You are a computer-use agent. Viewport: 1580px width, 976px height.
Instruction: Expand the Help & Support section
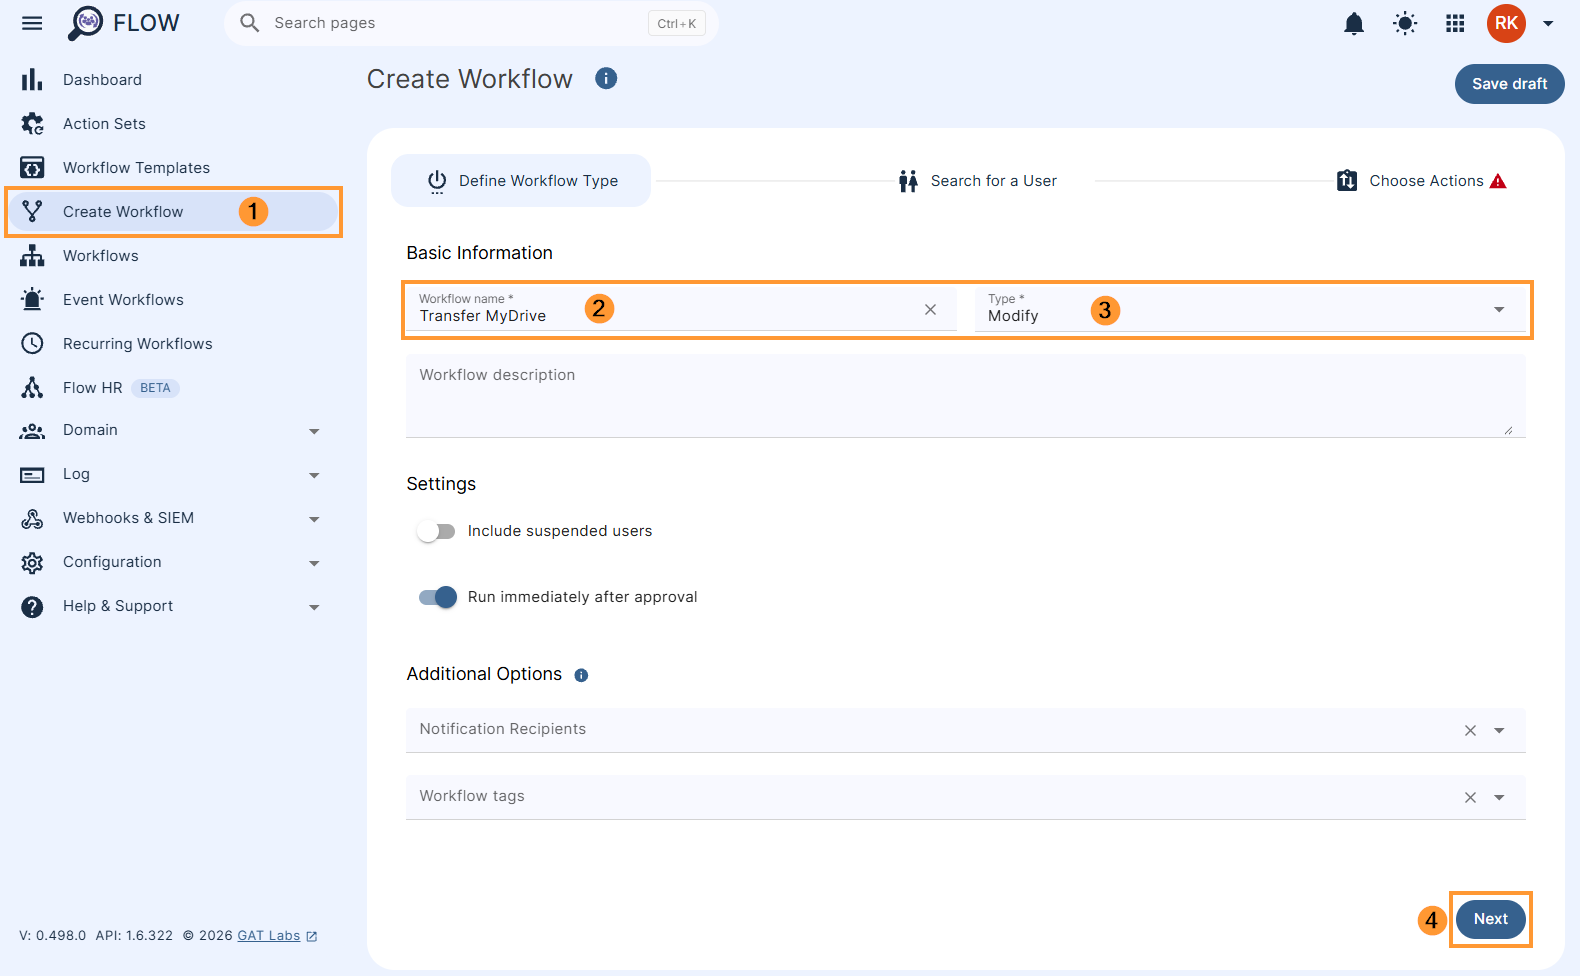point(314,608)
